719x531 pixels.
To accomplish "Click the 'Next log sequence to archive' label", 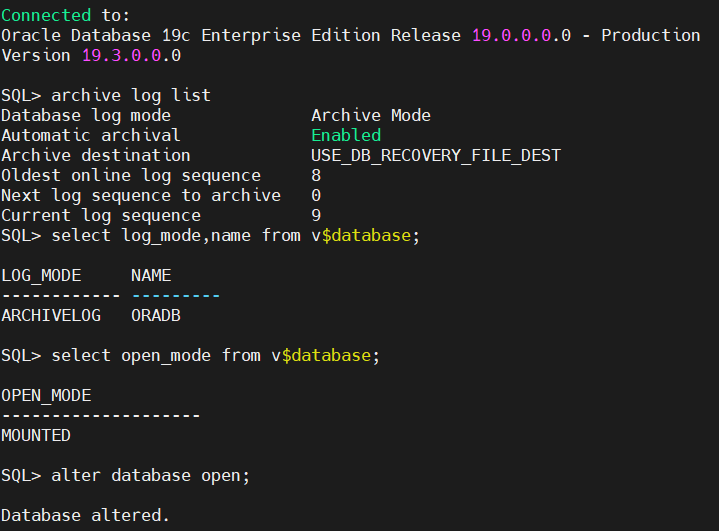I will pyautogui.click(x=141, y=195).
